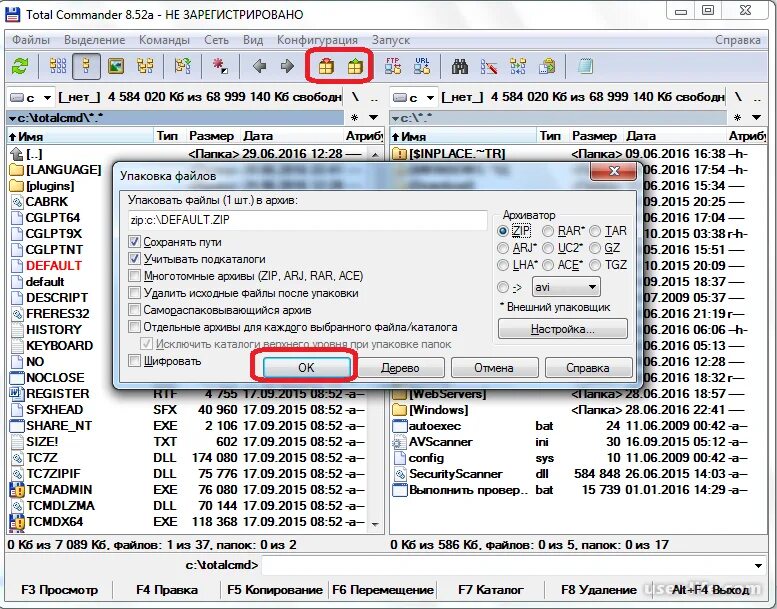Confirm packing with the OK button

307,368
